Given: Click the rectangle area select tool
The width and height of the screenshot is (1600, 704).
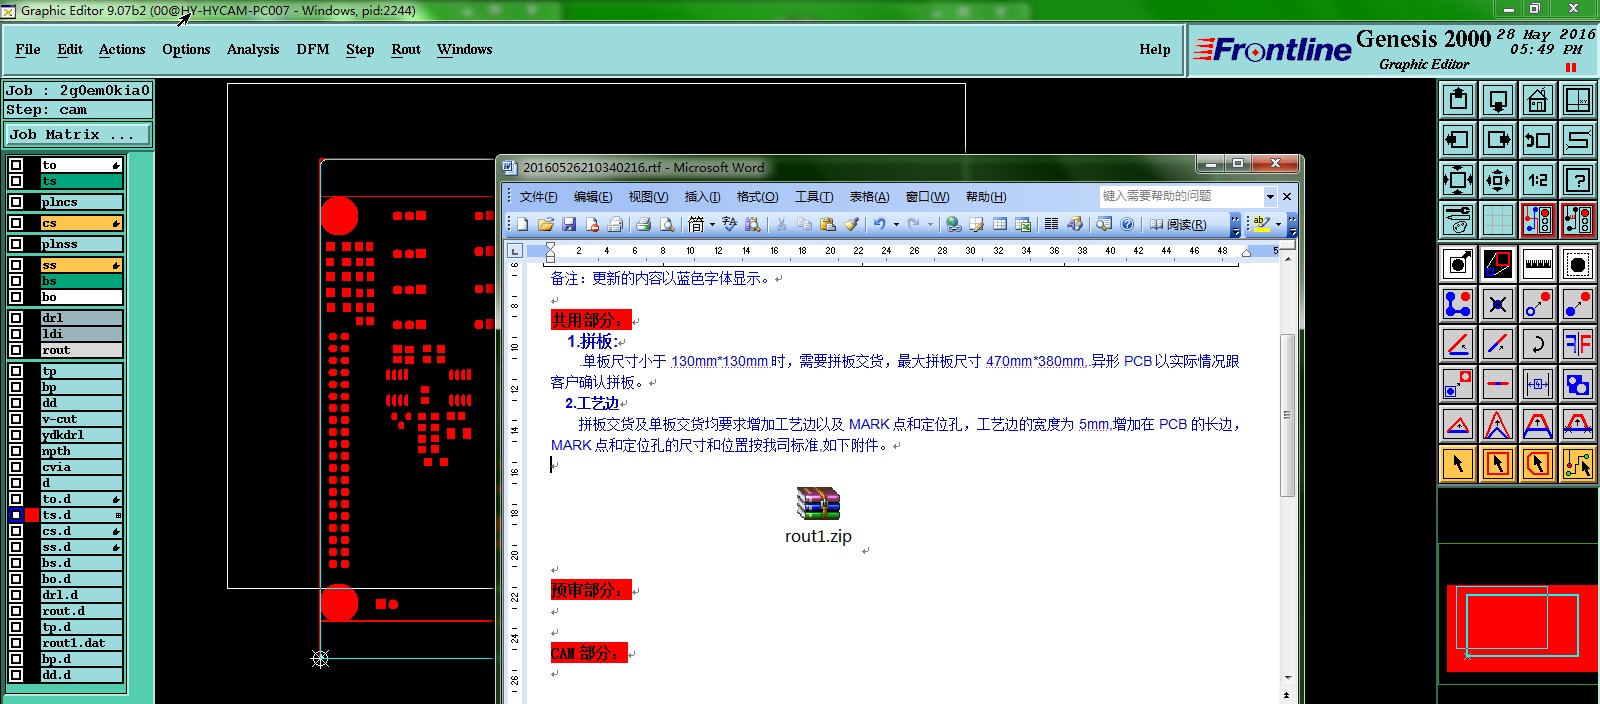Looking at the screenshot, I should (1498, 464).
